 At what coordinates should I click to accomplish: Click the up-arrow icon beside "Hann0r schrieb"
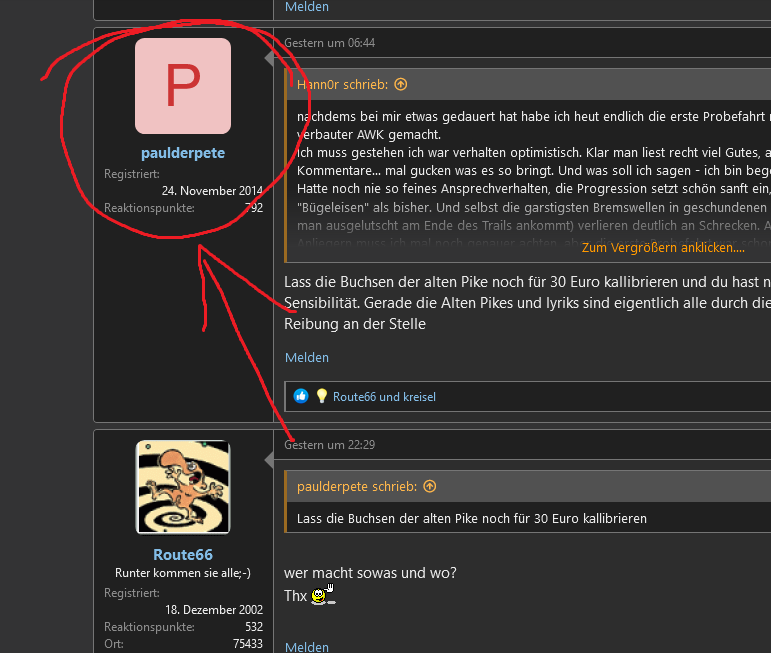click(x=401, y=85)
